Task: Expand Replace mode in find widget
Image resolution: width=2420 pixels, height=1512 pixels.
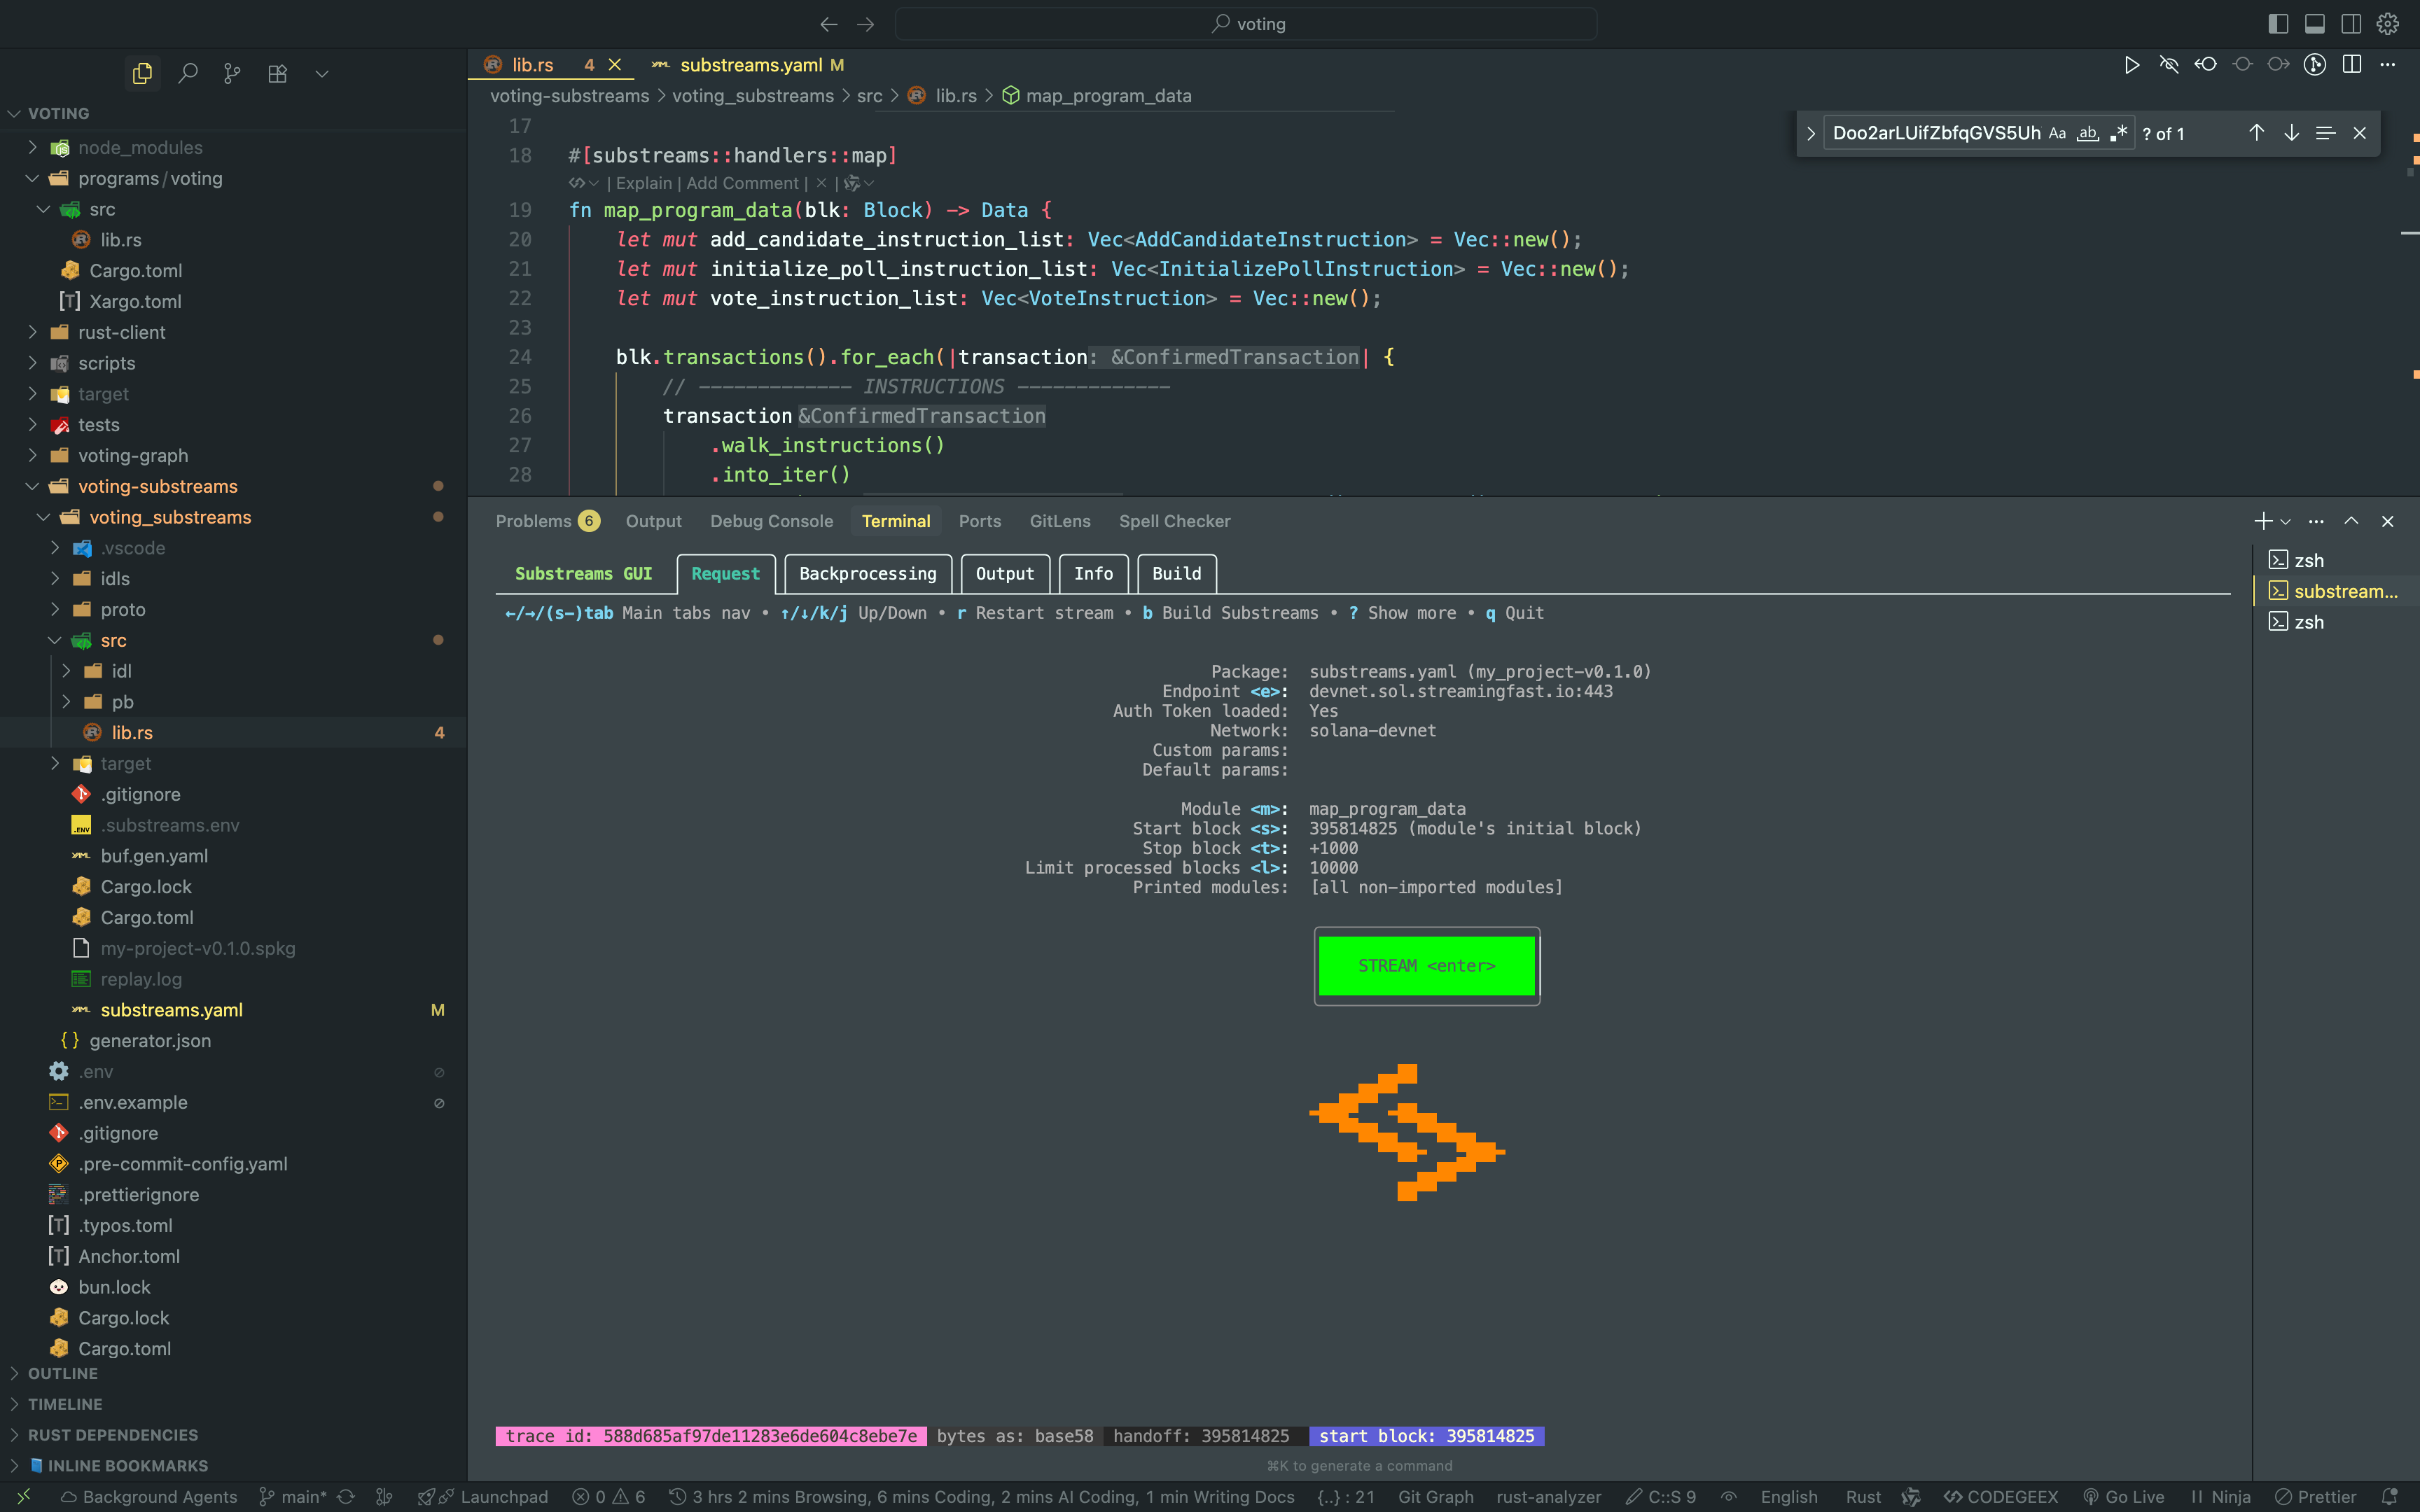Action: (x=1810, y=133)
